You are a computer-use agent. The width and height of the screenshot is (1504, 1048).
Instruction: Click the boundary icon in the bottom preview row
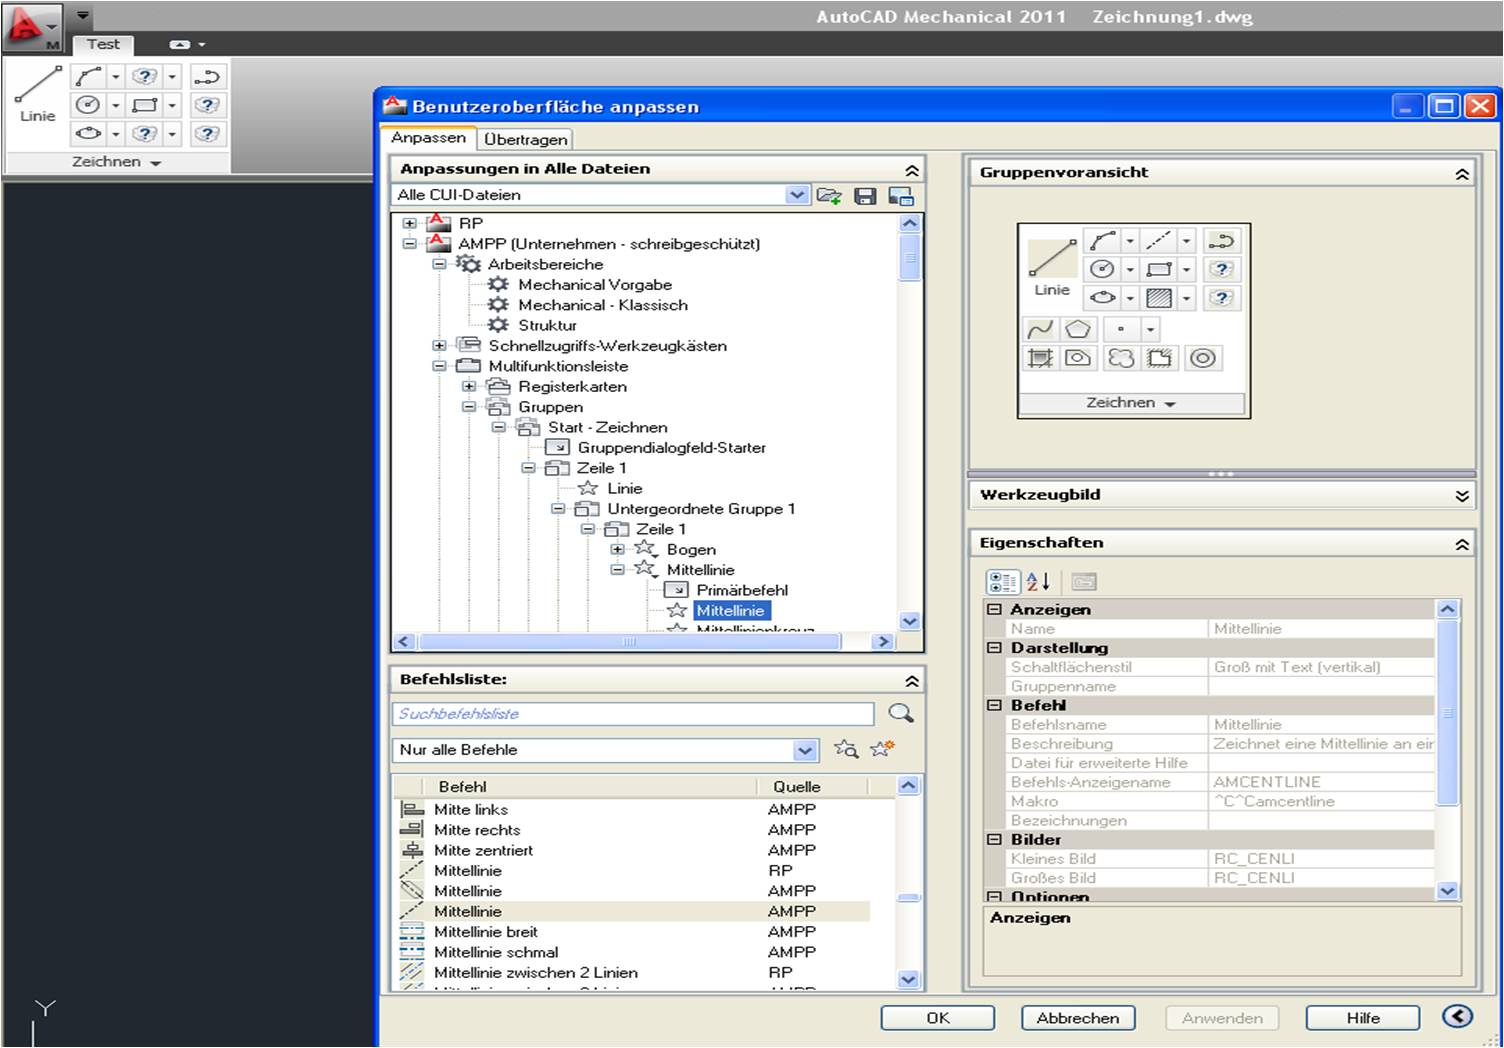(1040, 358)
